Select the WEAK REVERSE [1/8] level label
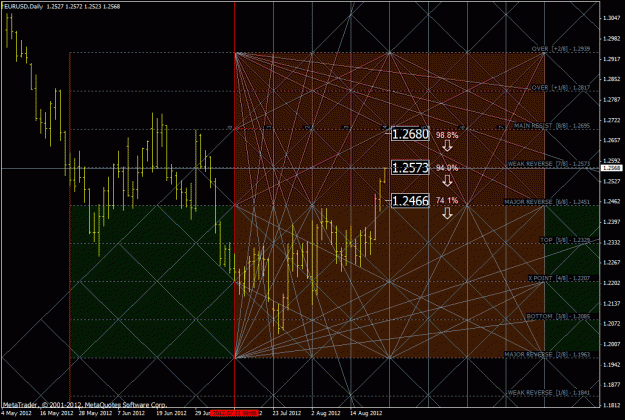The height and width of the screenshot is (420, 625). click(x=548, y=393)
